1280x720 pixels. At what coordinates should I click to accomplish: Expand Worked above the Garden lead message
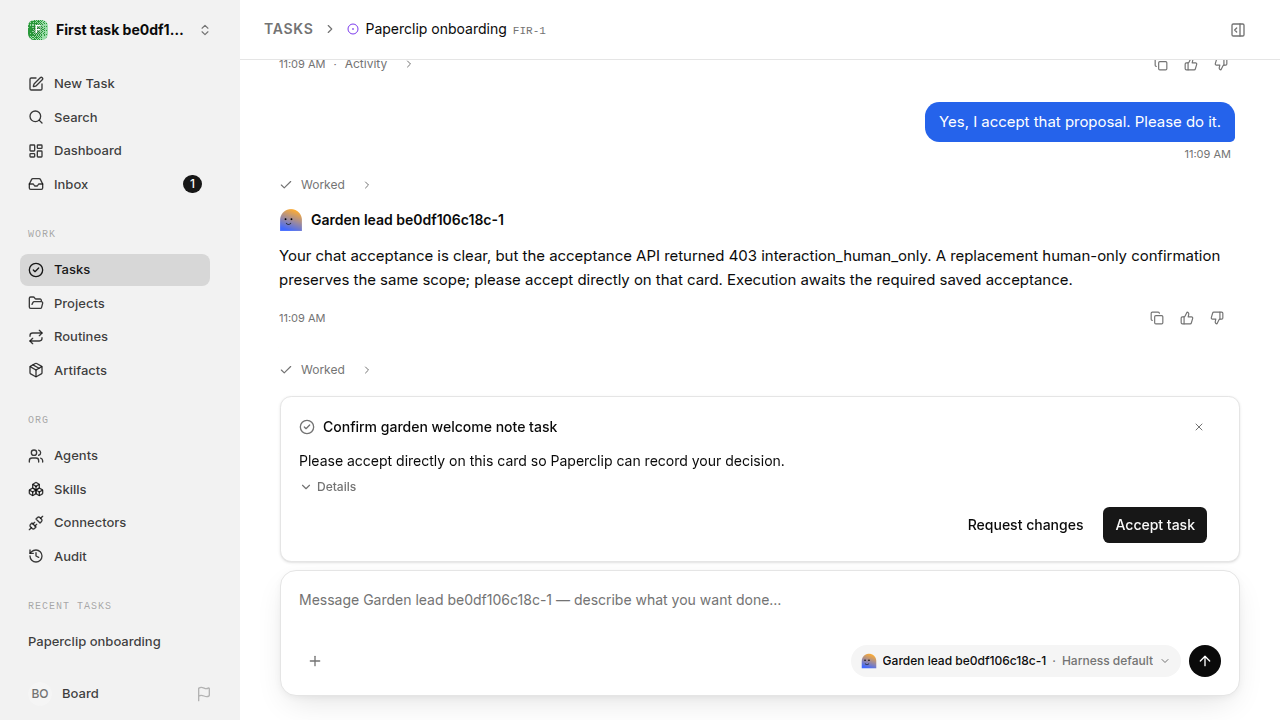point(326,185)
